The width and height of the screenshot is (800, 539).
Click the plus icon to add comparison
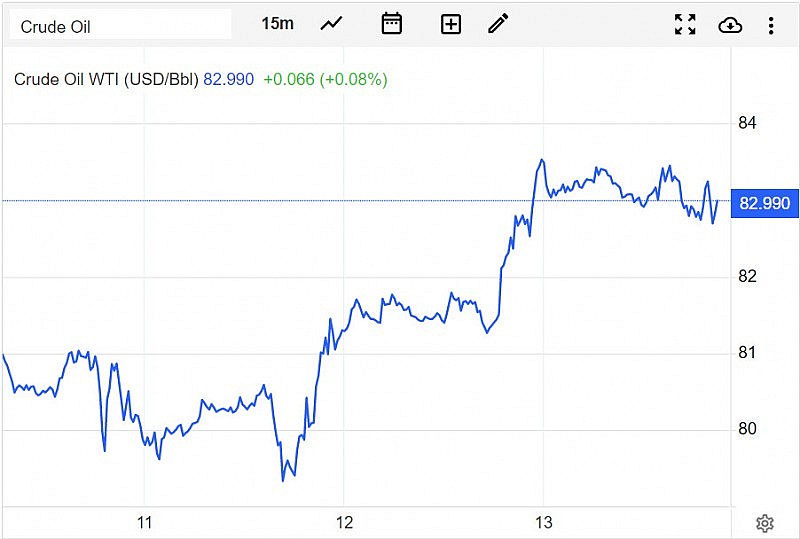tap(451, 24)
